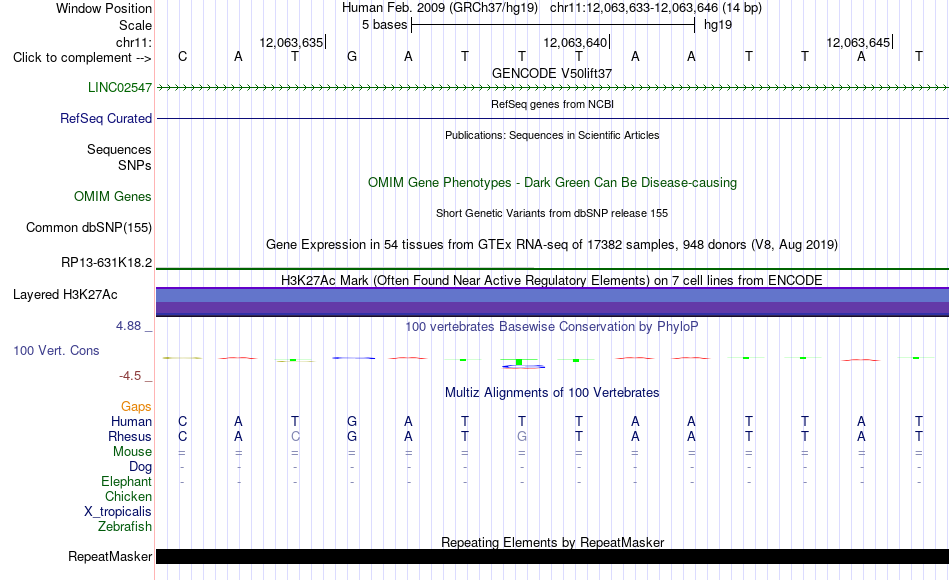The height and width of the screenshot is (580, 950).
Task: Open the 100 vertebrates Basewise Conservation title
Action: (x=552, y=326)
